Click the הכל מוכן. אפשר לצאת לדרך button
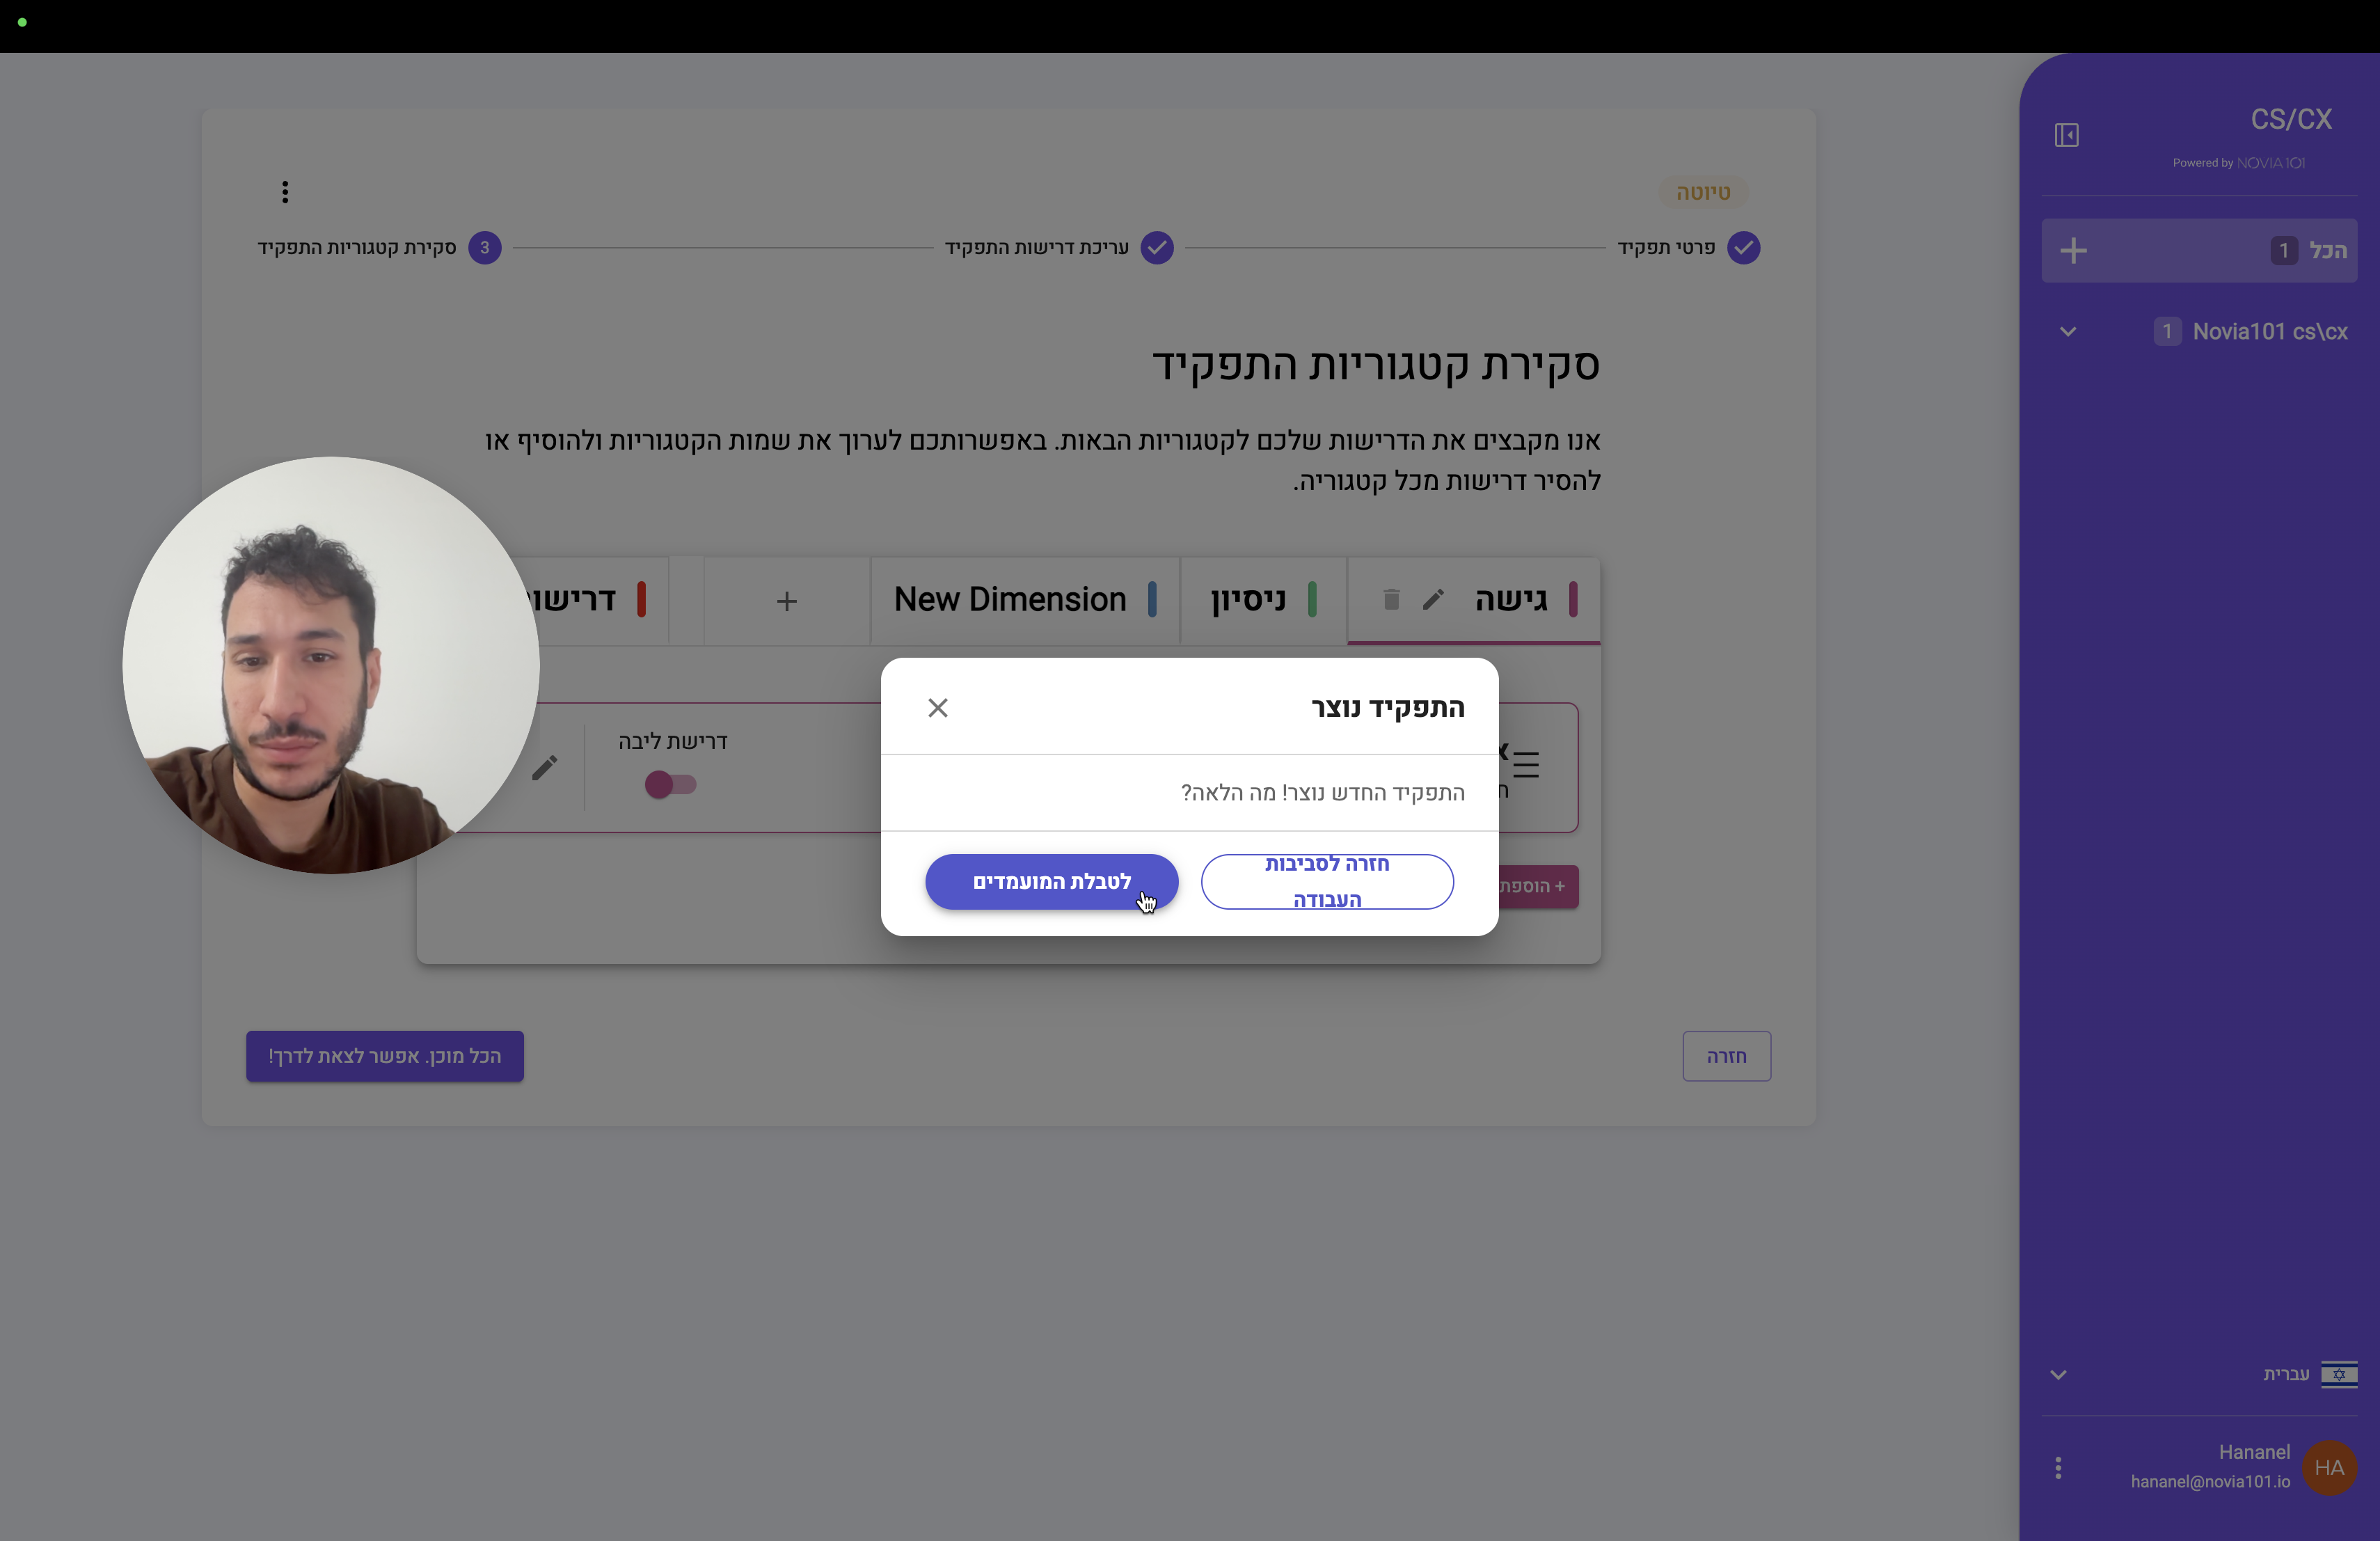Viewport: 2380px width, 1541px height. pos(385,1056)
